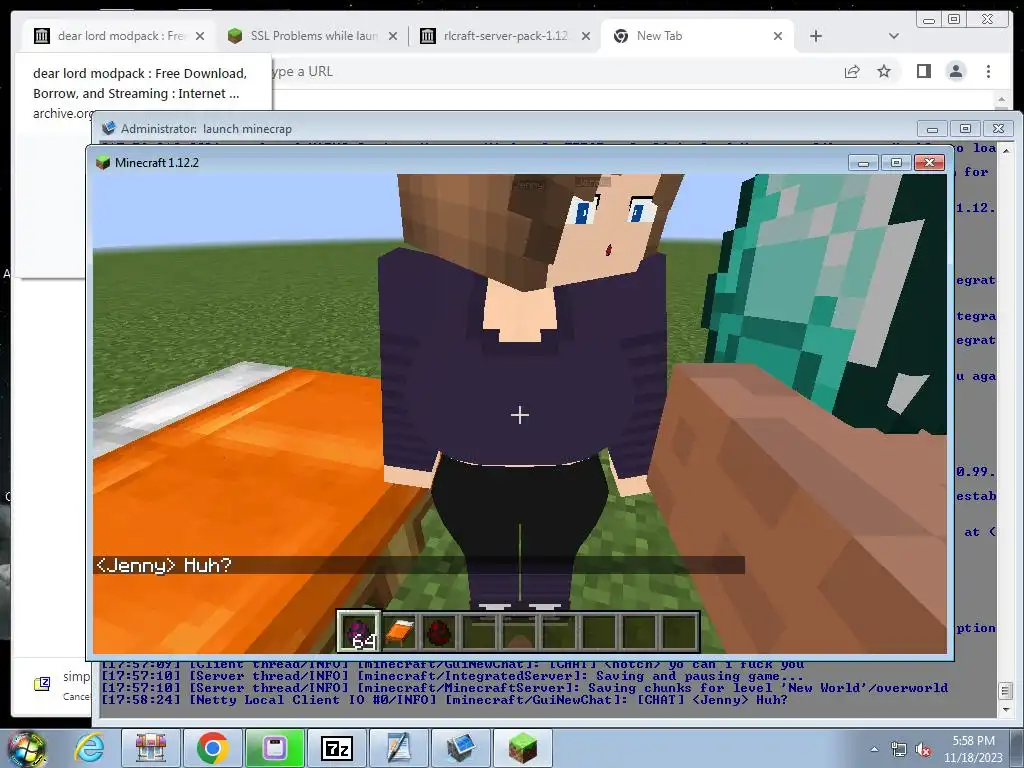Viewport: 1024px width, 768px height.
Task: Open the taskbar icon left of Chrome
Action: click(151, 748)
